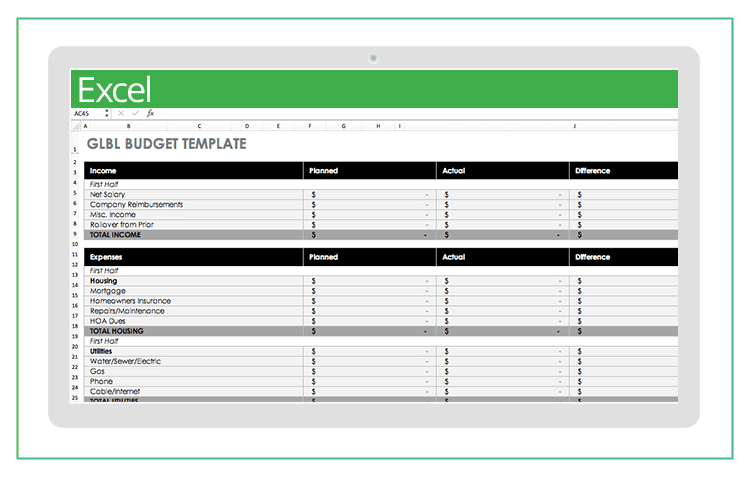The image size is (746, 479).
Task: Select the Mortgage label cell
Action: pyautogui.click(x=107, y=291)
